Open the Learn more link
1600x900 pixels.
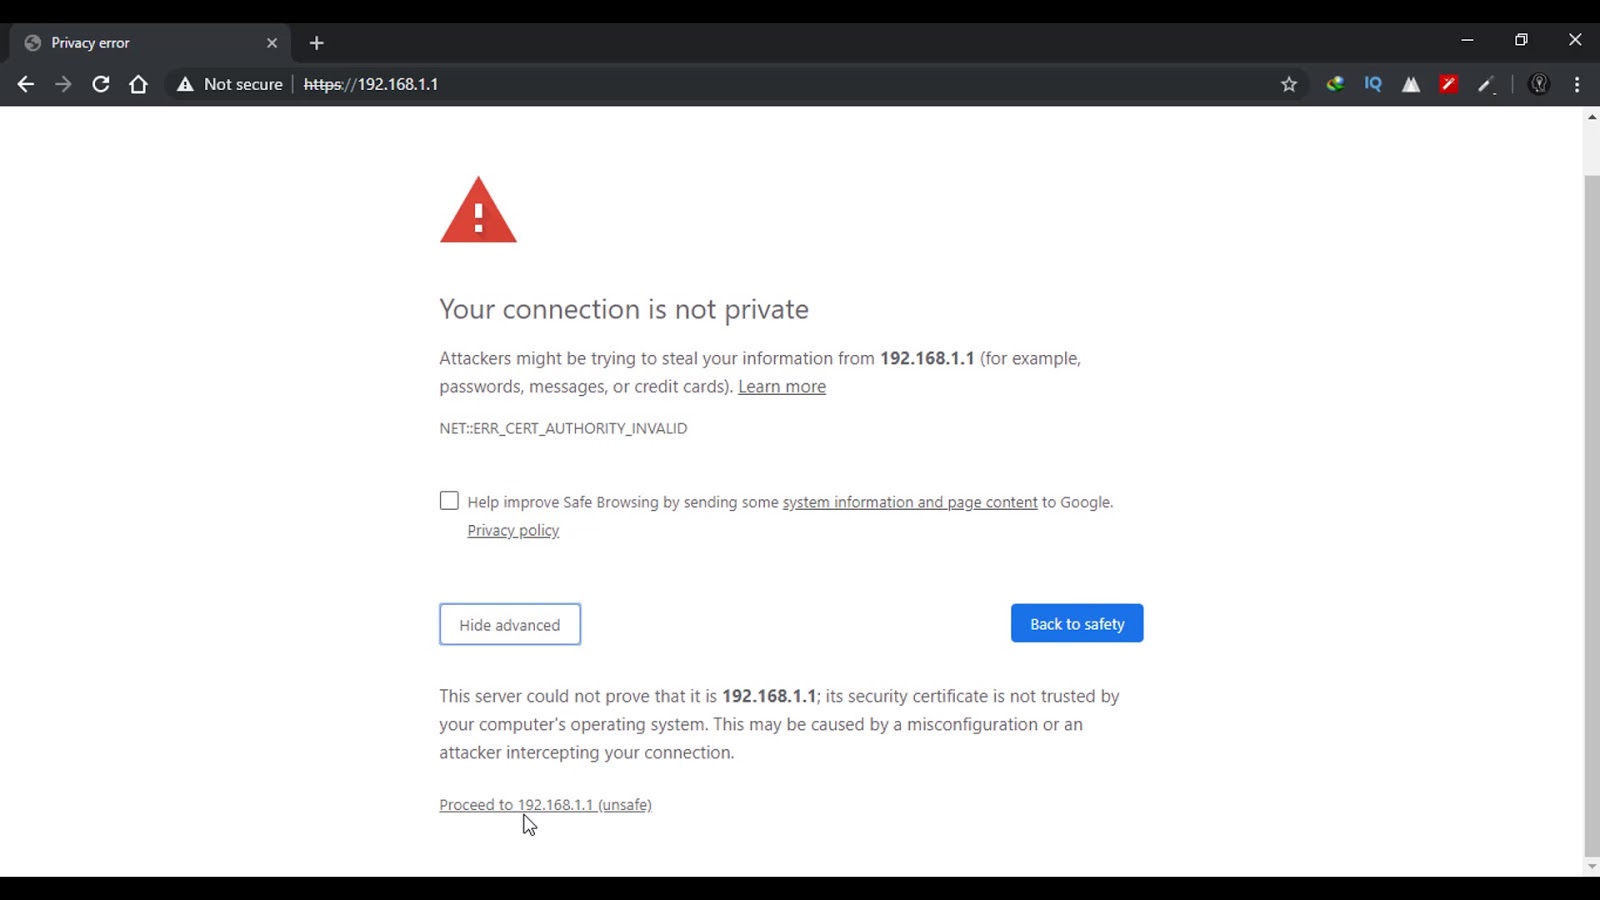[782, 387]
